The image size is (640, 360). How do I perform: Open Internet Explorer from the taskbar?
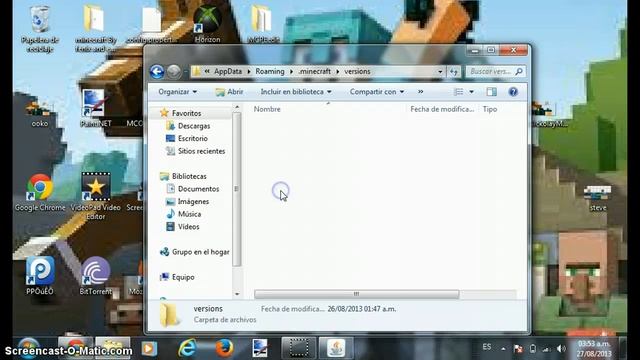pyautogui.click(x=187, y=348)
